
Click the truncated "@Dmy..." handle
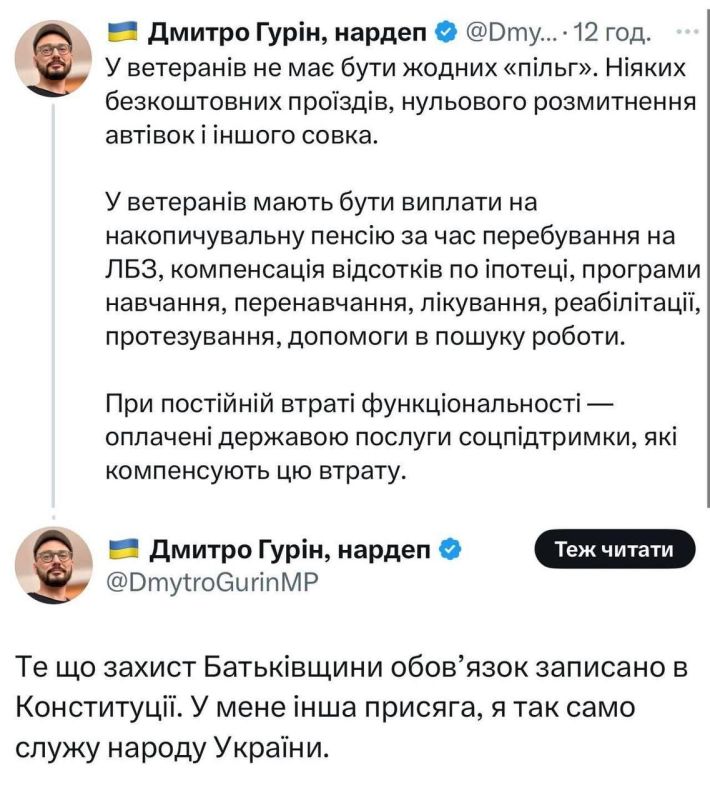507,35
